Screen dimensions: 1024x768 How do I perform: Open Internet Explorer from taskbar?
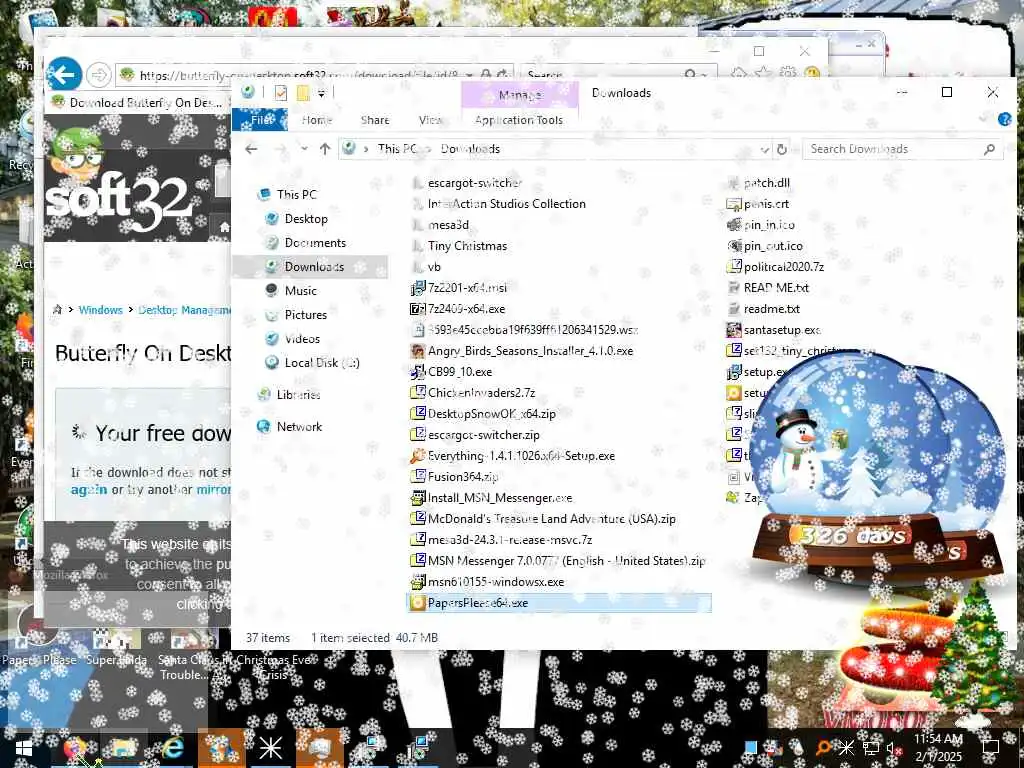[173, 748]
